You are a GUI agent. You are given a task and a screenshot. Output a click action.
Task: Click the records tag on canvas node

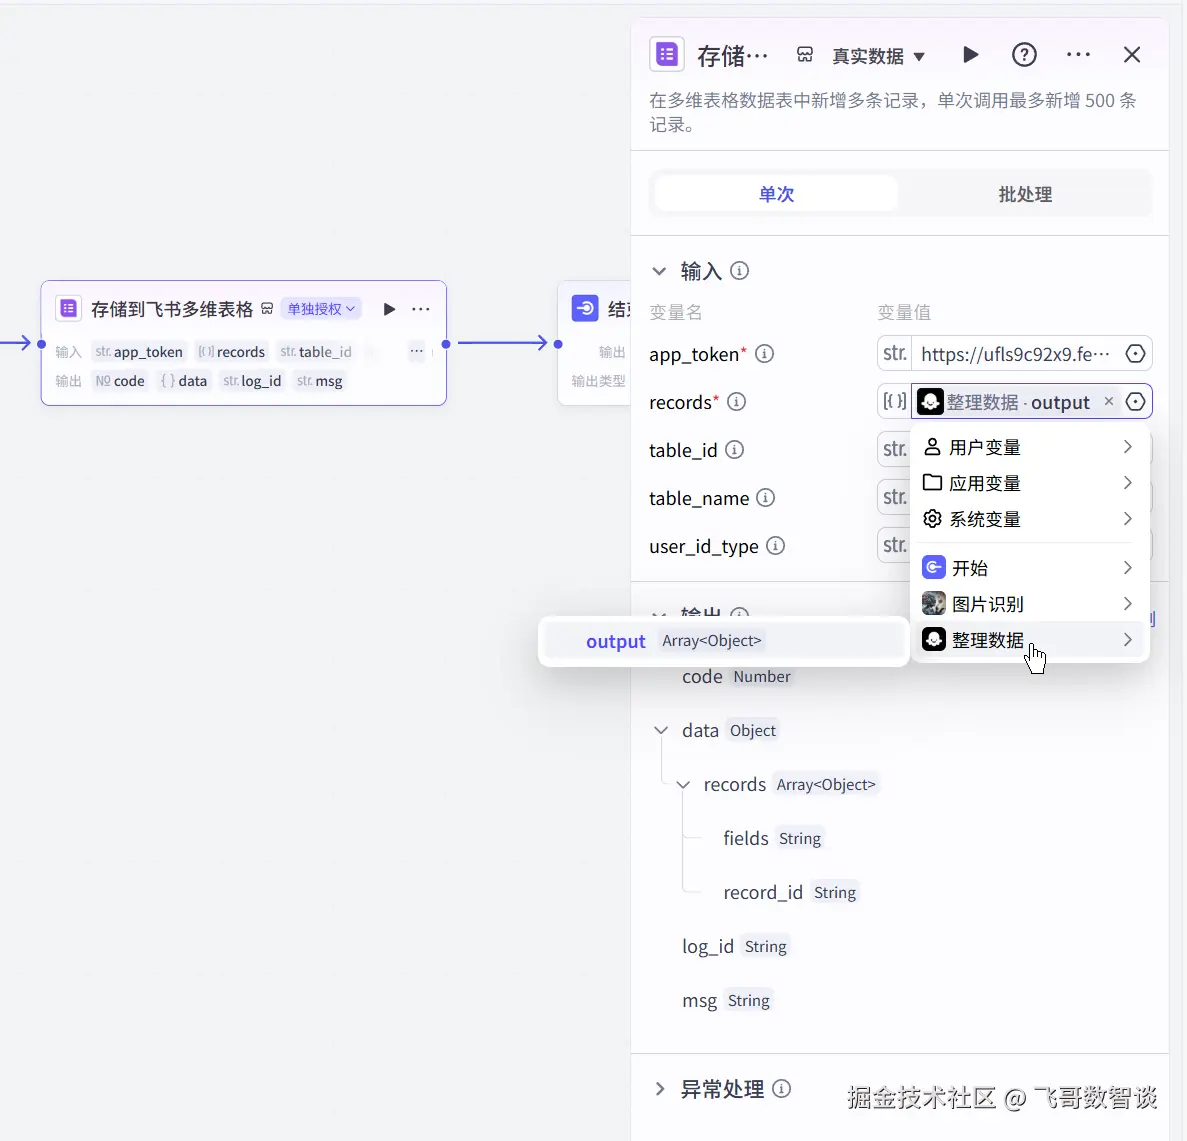click(x=232, y=352)
